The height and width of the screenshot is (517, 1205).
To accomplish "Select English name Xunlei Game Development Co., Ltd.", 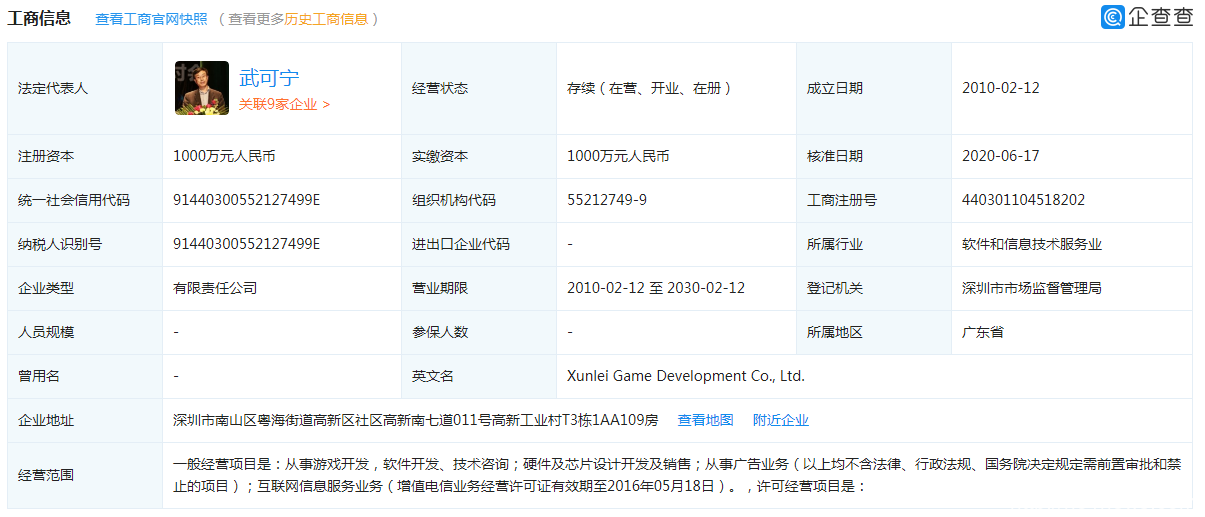I will 686,376.
